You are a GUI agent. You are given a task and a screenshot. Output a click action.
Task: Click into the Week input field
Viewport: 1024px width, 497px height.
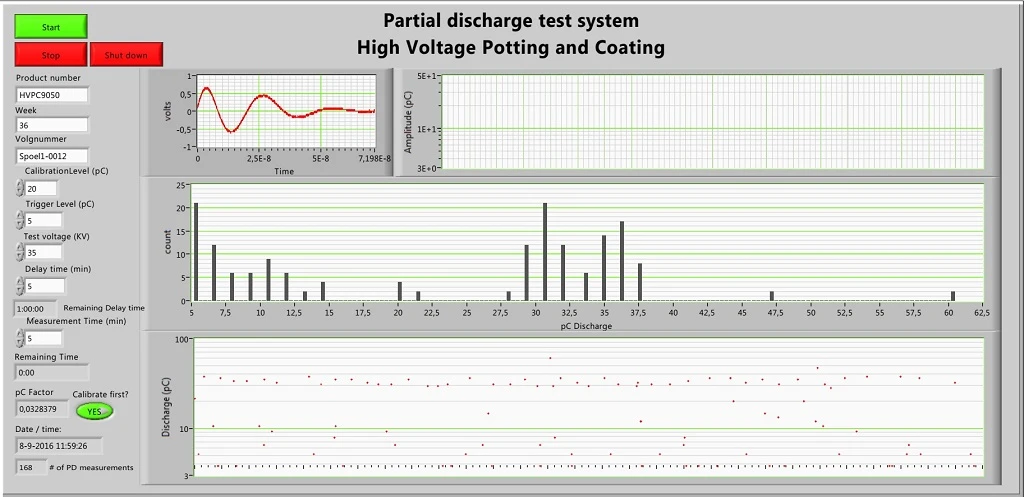tap(52, 126)
